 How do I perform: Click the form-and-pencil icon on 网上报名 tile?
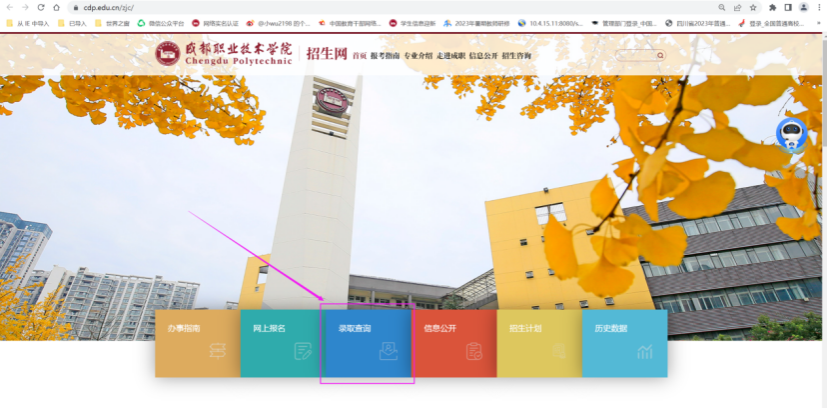point(303,351)
